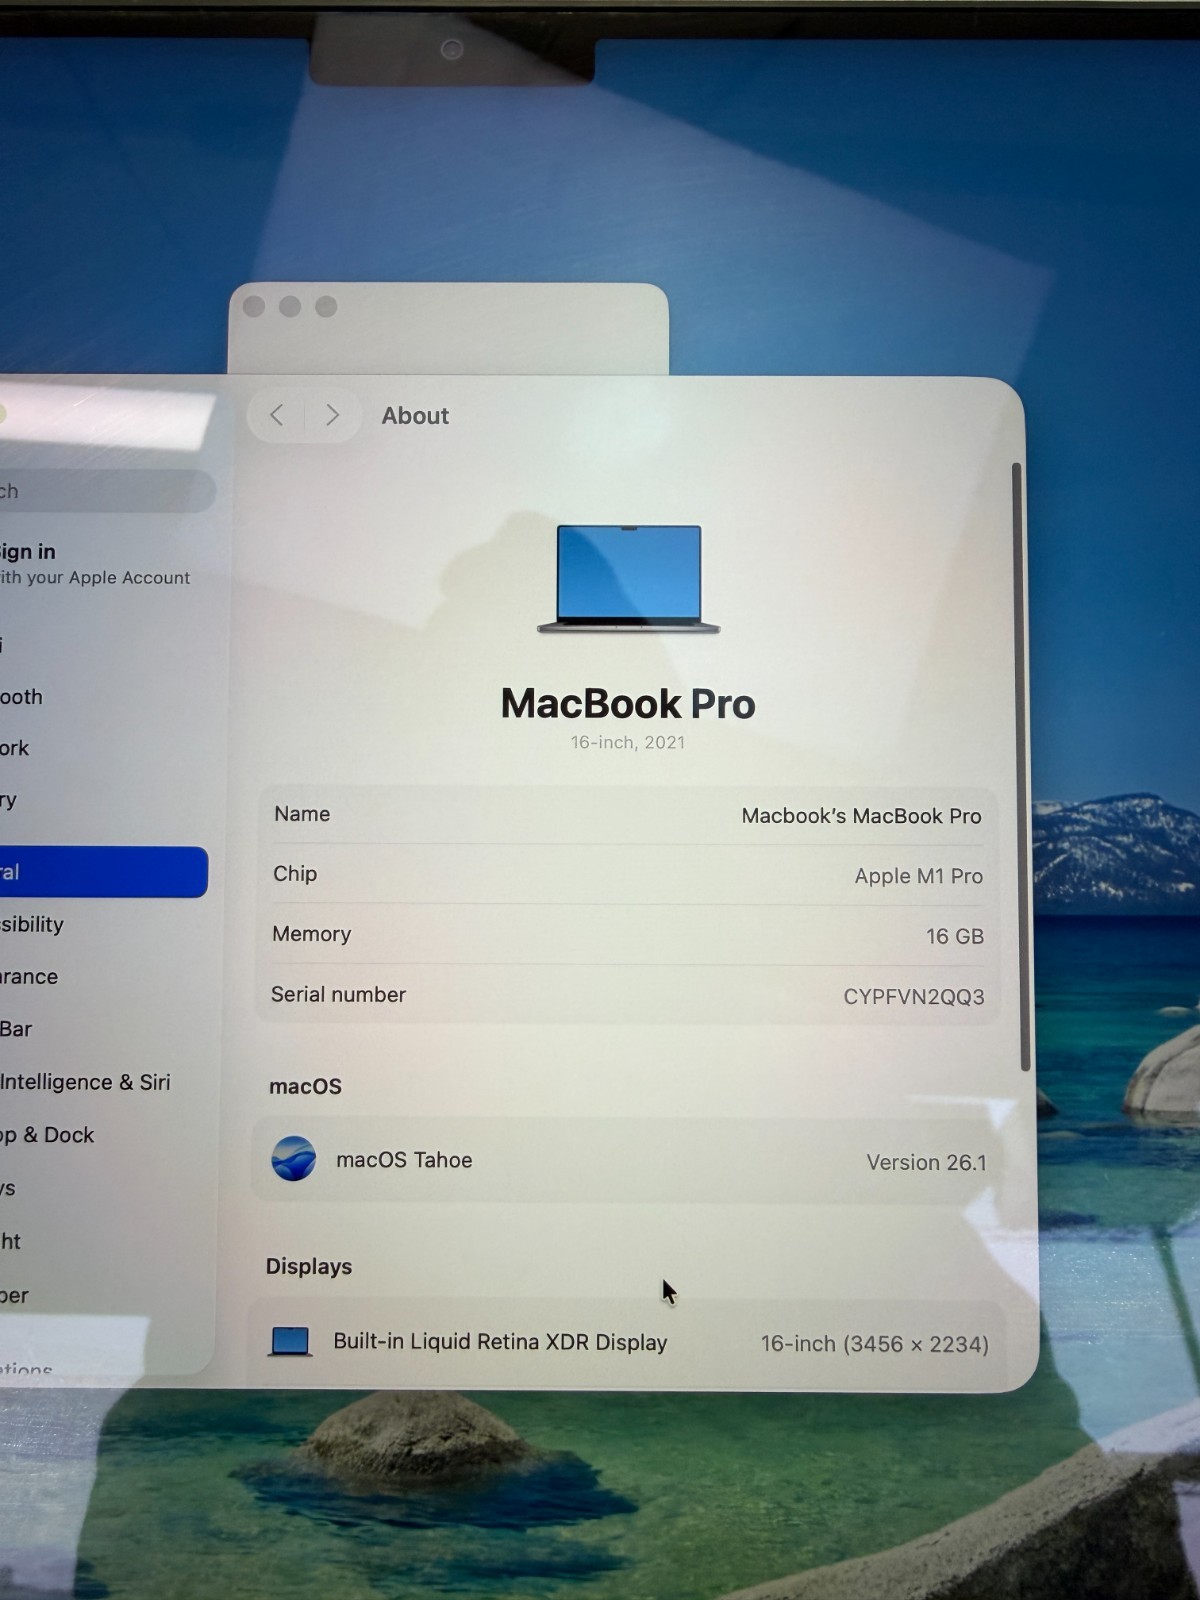Click the Apple M1 Pro chip value
This screenshot has height=1600, width=1200.
point(918,876)
